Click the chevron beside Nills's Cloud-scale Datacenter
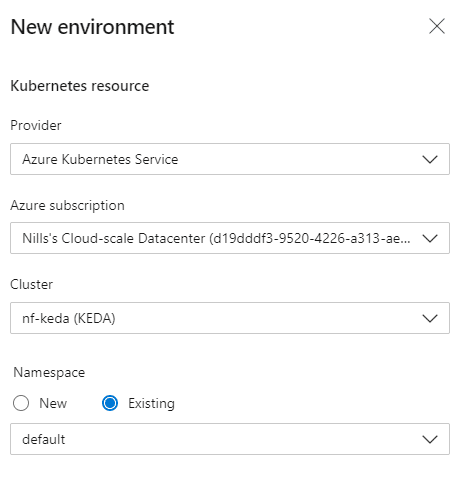The image size is (465, 482). pos(430,238)
